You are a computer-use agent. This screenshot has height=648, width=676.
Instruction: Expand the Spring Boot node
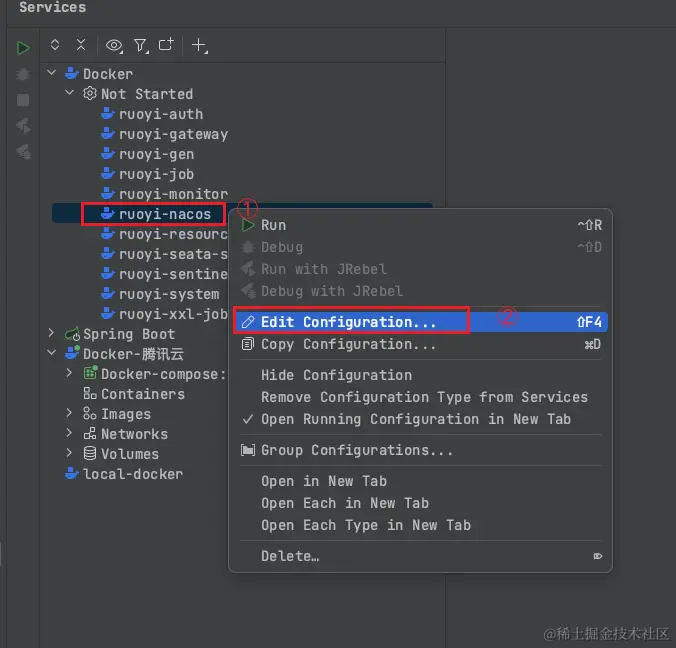click(x=52, y=334)
